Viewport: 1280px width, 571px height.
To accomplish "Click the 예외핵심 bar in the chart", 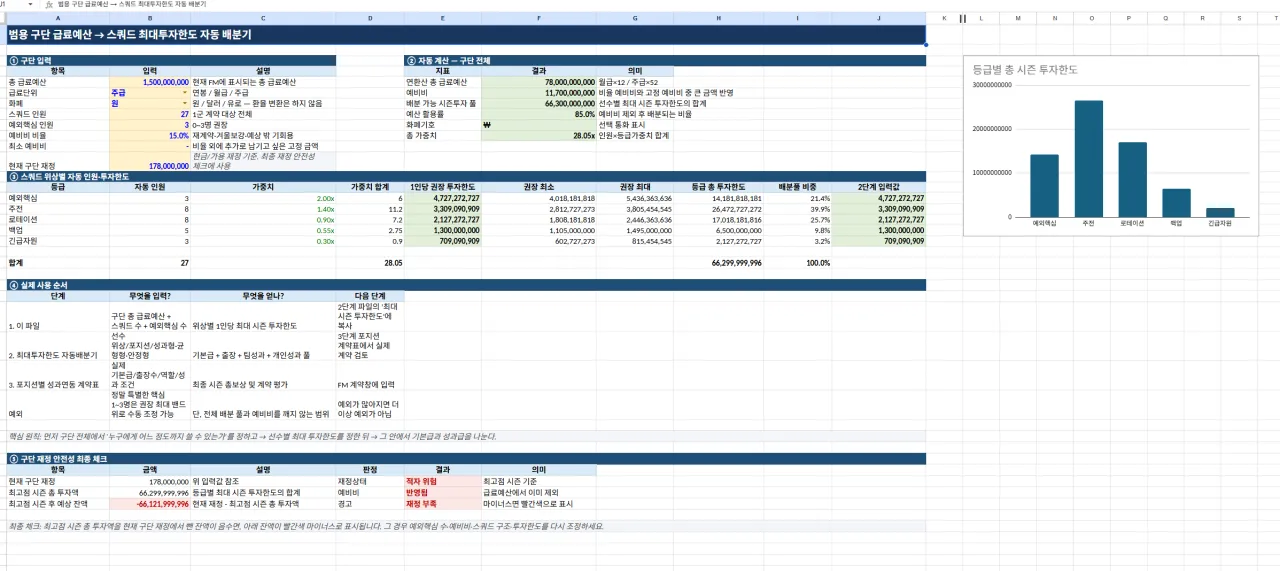I will (x=1044, y=186).
